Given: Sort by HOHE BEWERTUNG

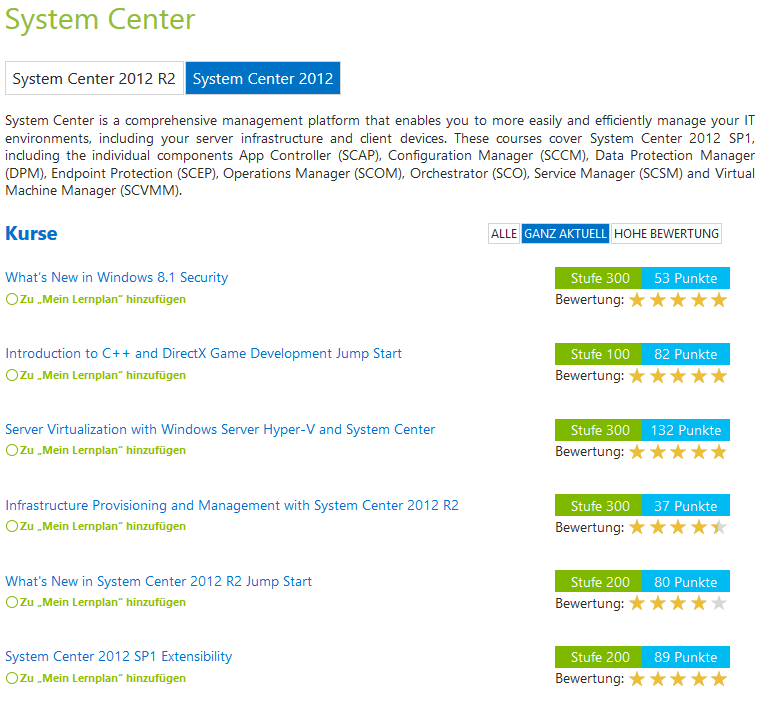Looking at the screenshot, I should click(x=666, y=233).
